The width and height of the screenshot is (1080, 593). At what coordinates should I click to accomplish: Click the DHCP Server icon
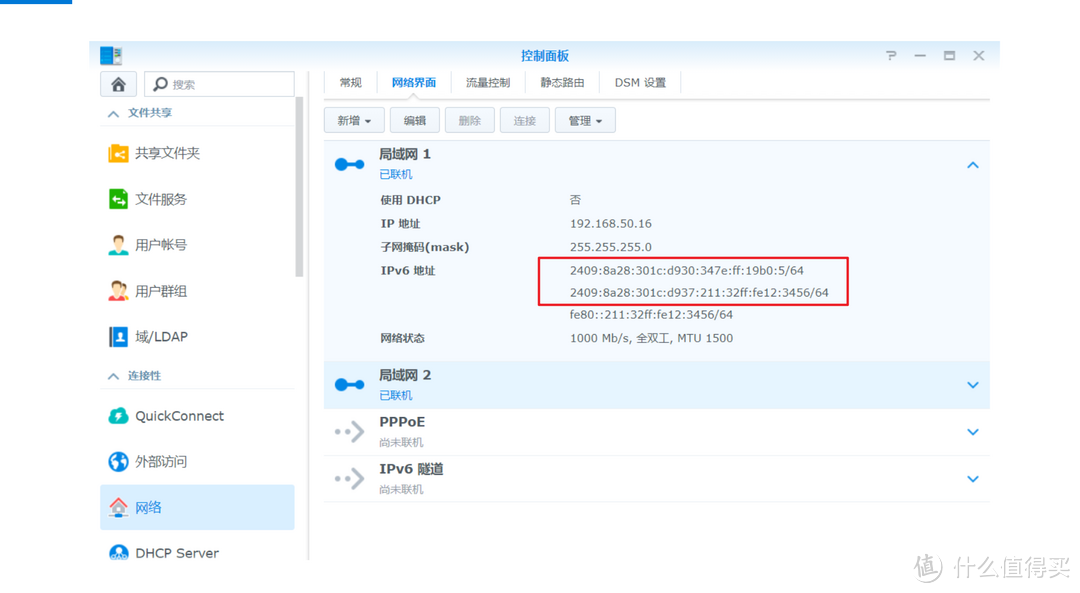click(x=118, y=552)
